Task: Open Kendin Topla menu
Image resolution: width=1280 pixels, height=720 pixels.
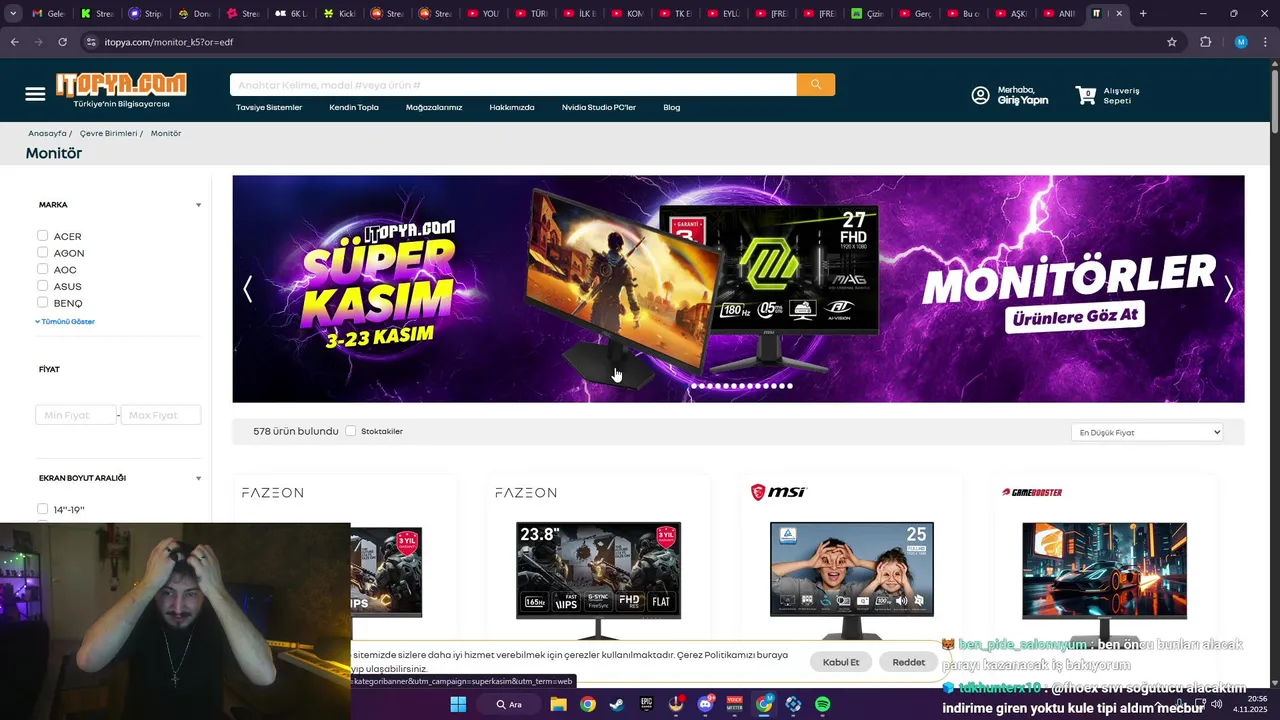Action: click(354, 107)
